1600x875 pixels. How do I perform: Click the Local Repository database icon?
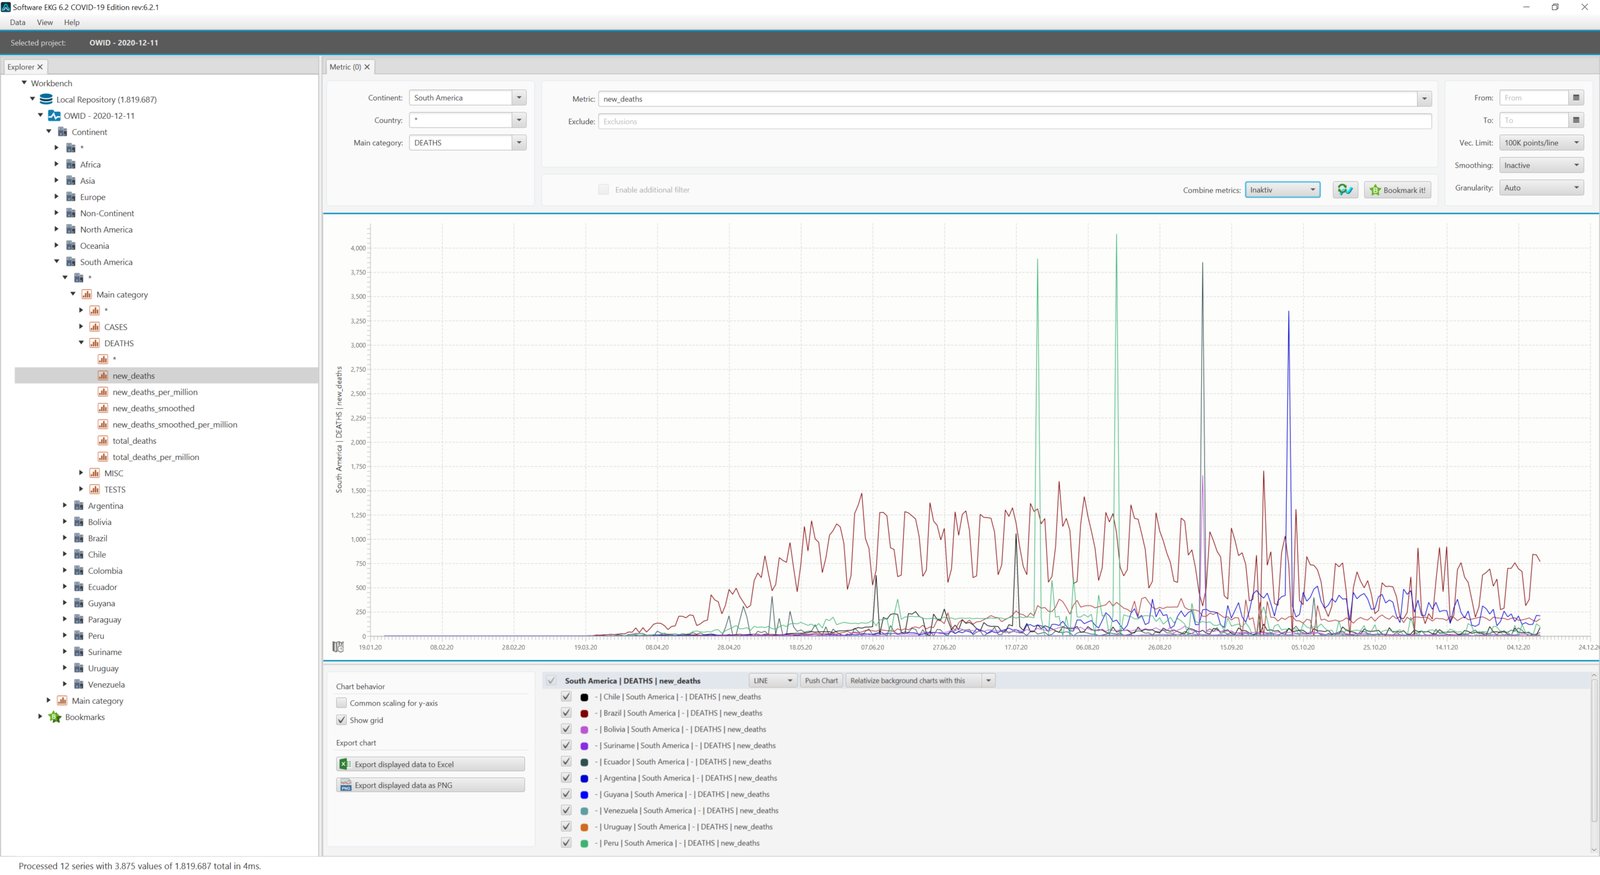[x=46, y=99]
